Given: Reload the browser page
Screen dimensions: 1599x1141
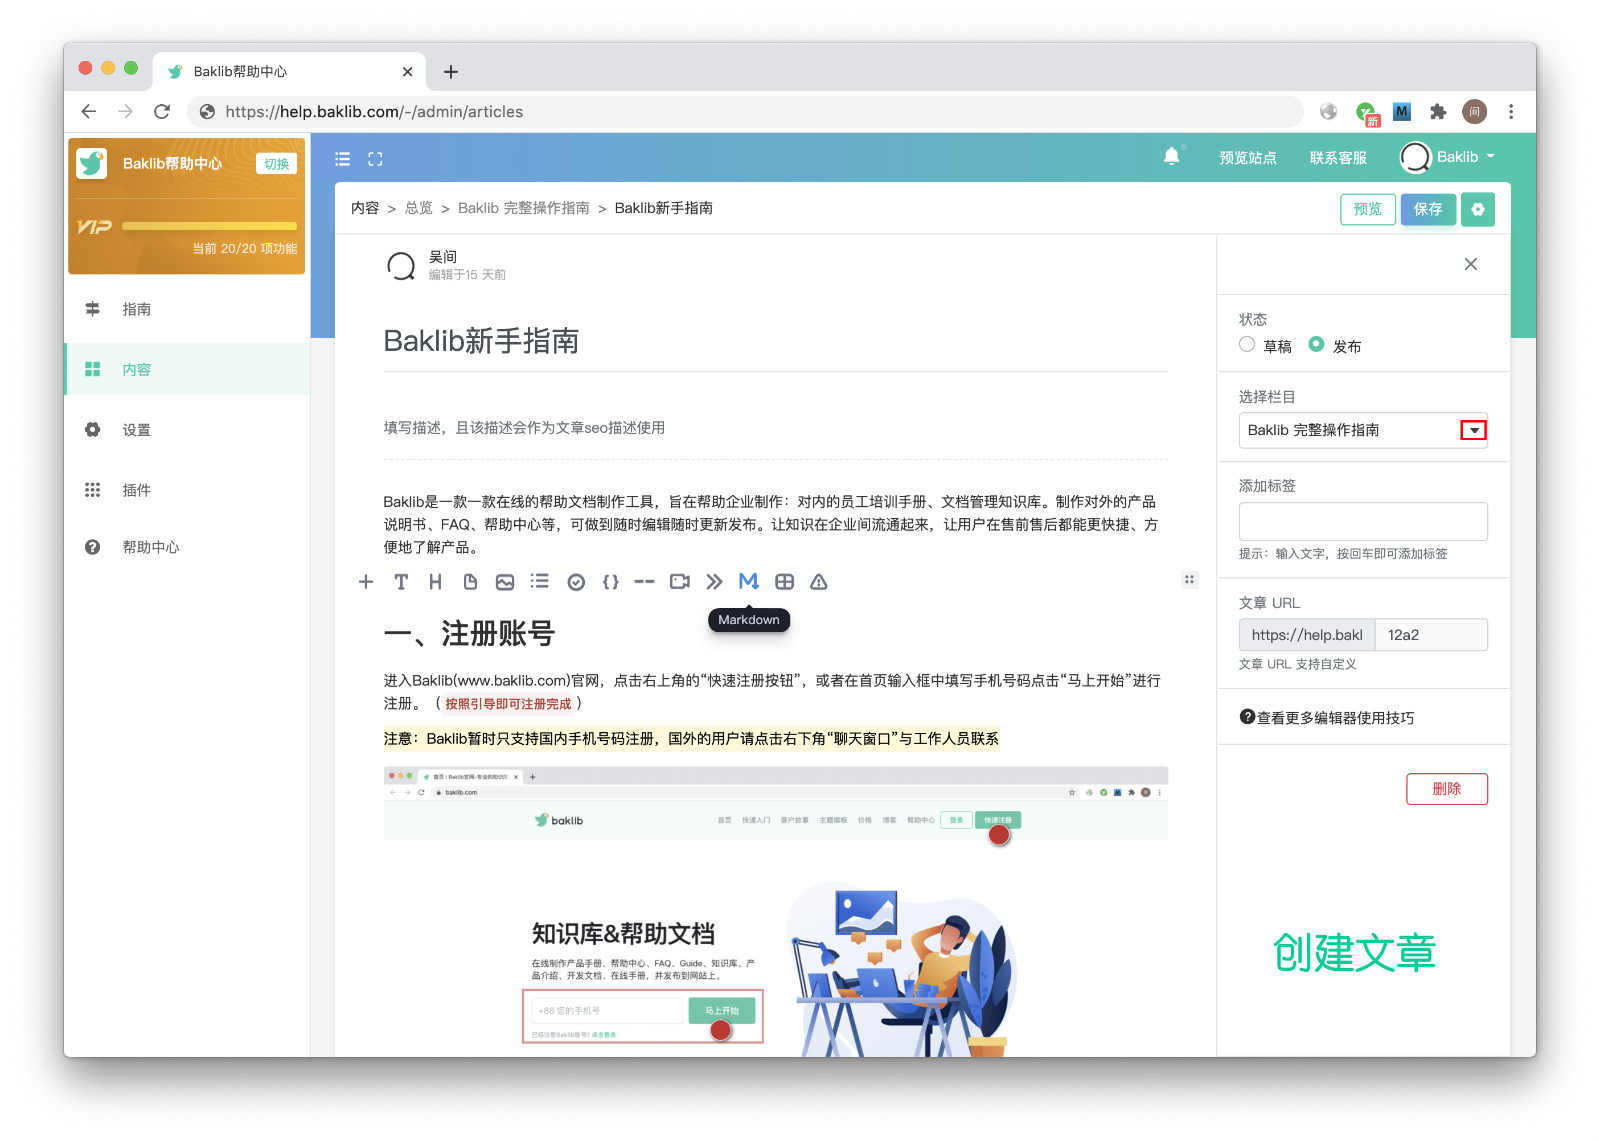Looking at the screenshot, I should click(x=162, y=112).
